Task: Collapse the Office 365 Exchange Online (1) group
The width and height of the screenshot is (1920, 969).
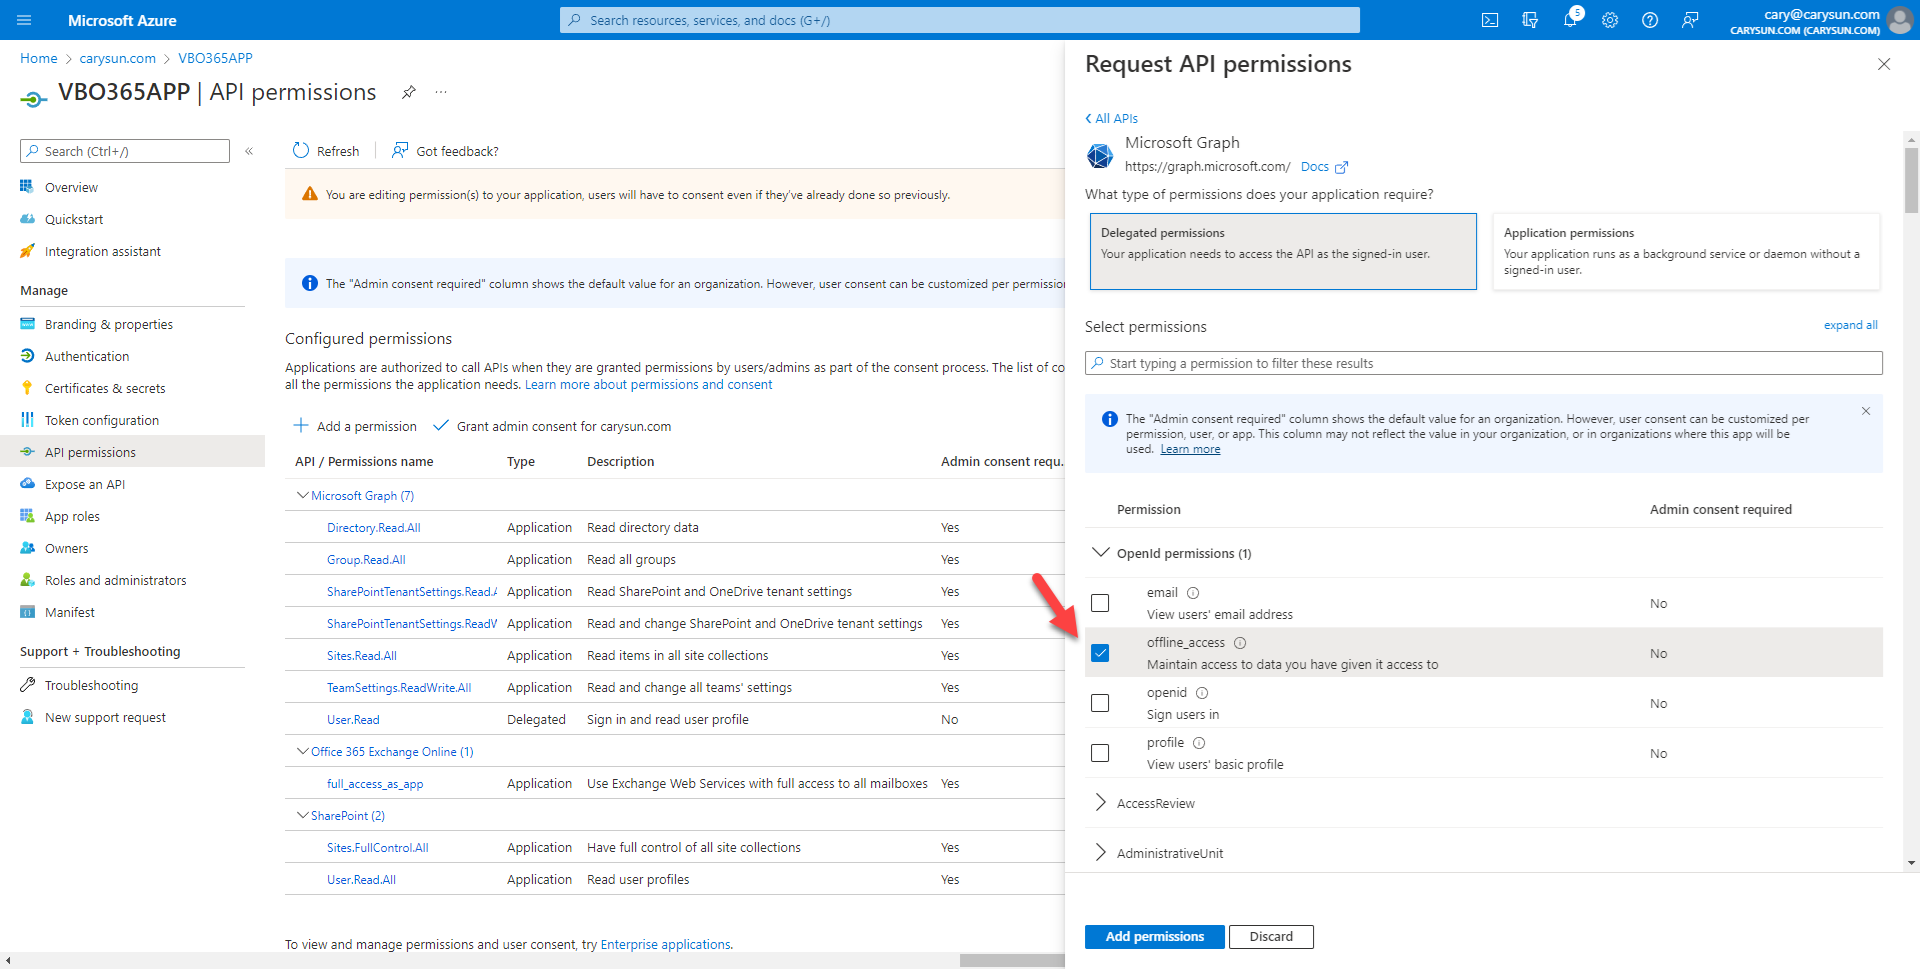Action: tap(302, 752)
